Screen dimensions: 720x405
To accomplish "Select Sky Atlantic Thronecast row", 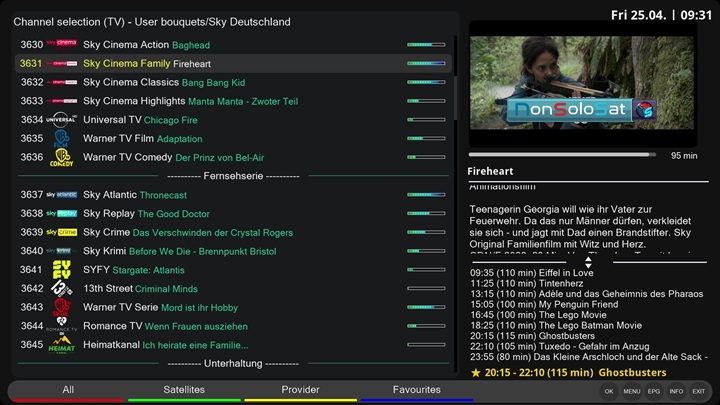I will coord(233,195).
